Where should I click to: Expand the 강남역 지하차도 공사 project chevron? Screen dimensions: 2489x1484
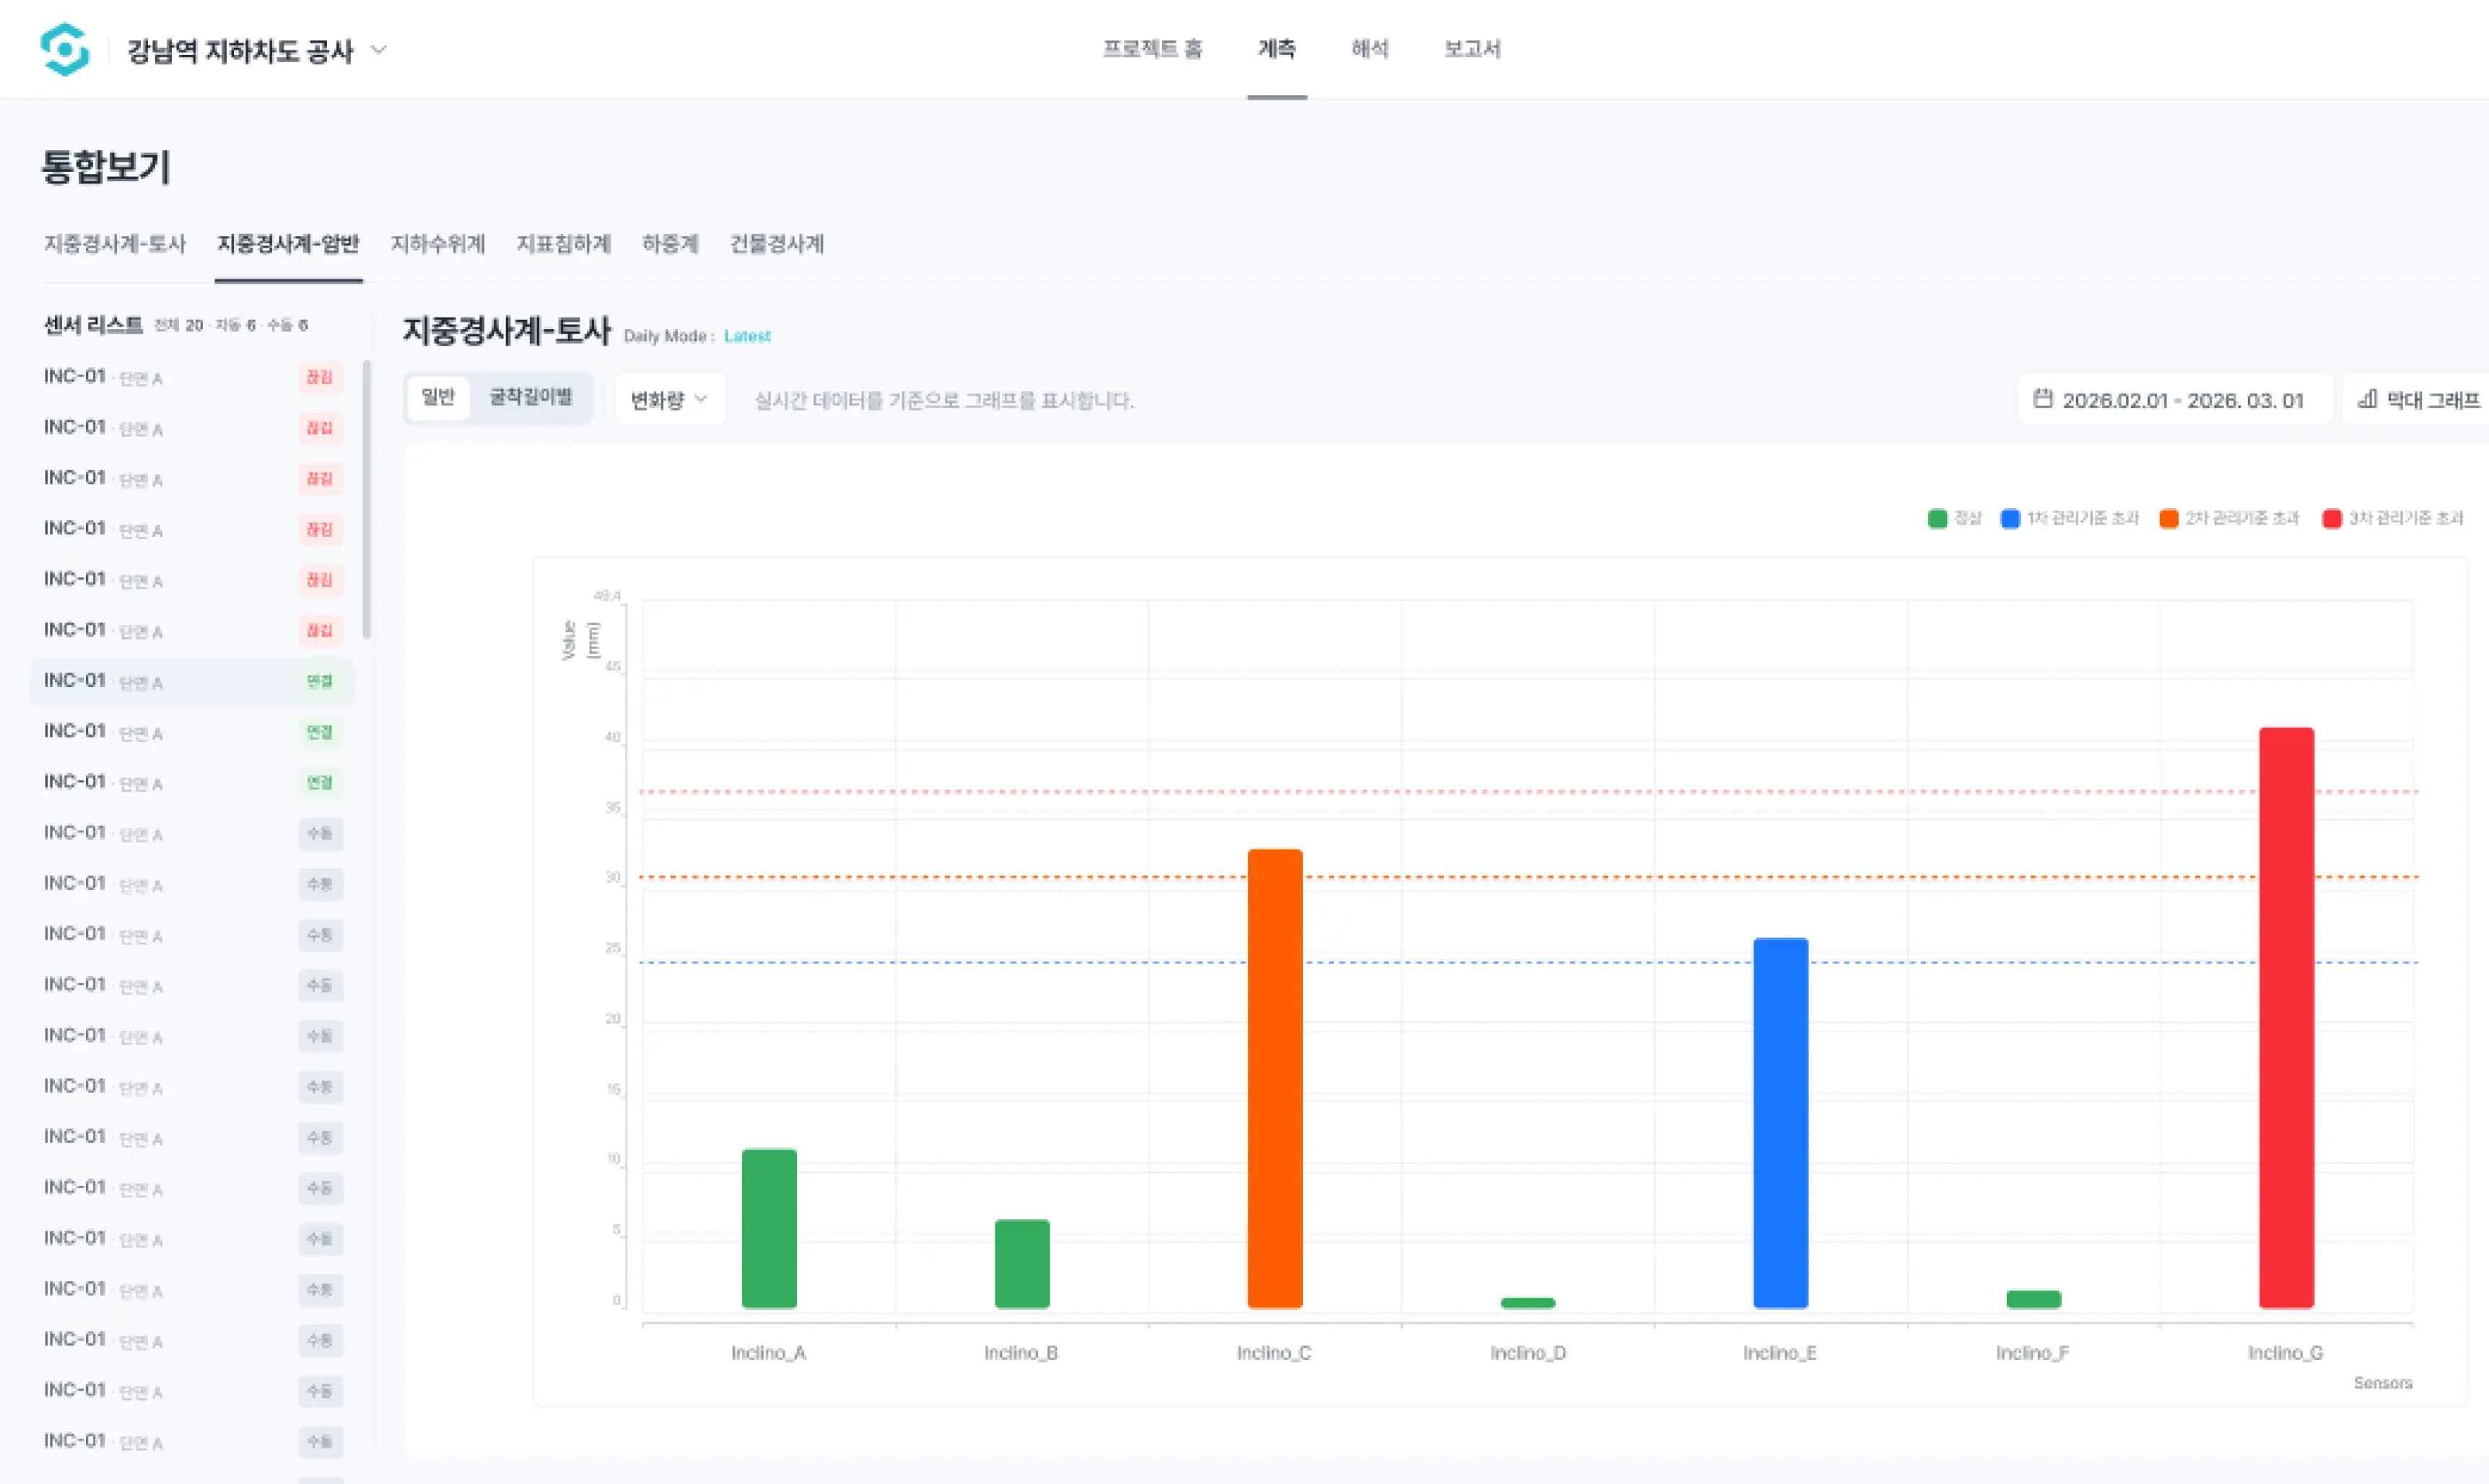(379, 49)
